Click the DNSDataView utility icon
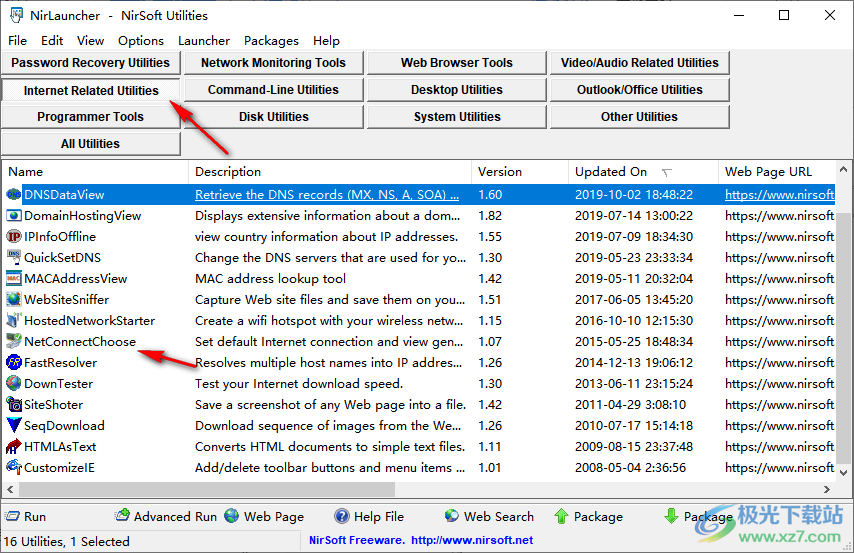The image size is (854, 553). (14, 195)
